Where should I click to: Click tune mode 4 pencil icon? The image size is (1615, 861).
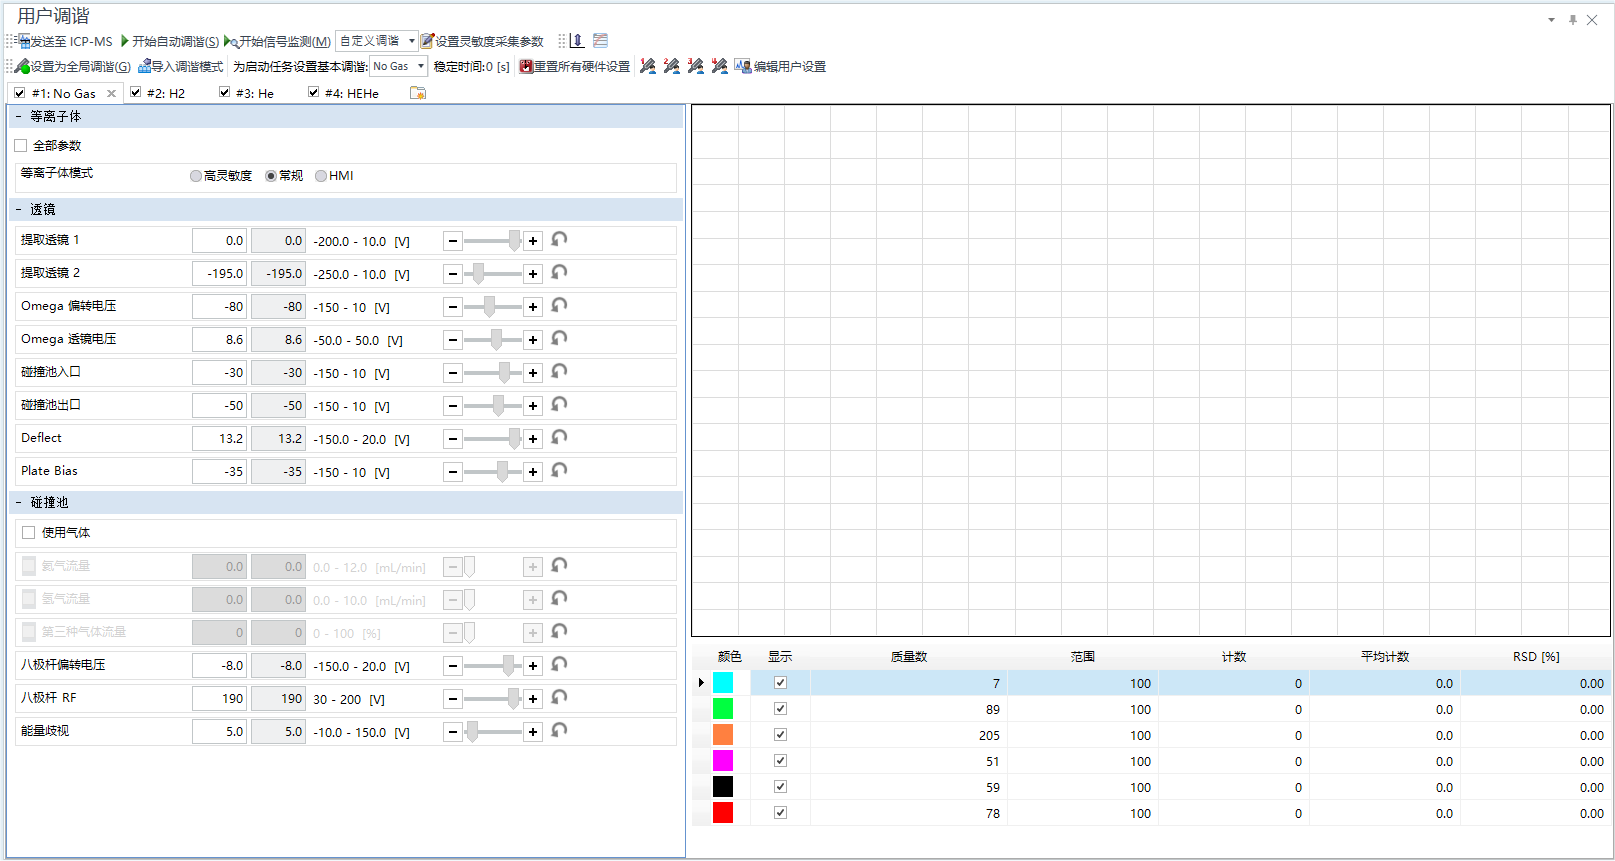(720, 66)
